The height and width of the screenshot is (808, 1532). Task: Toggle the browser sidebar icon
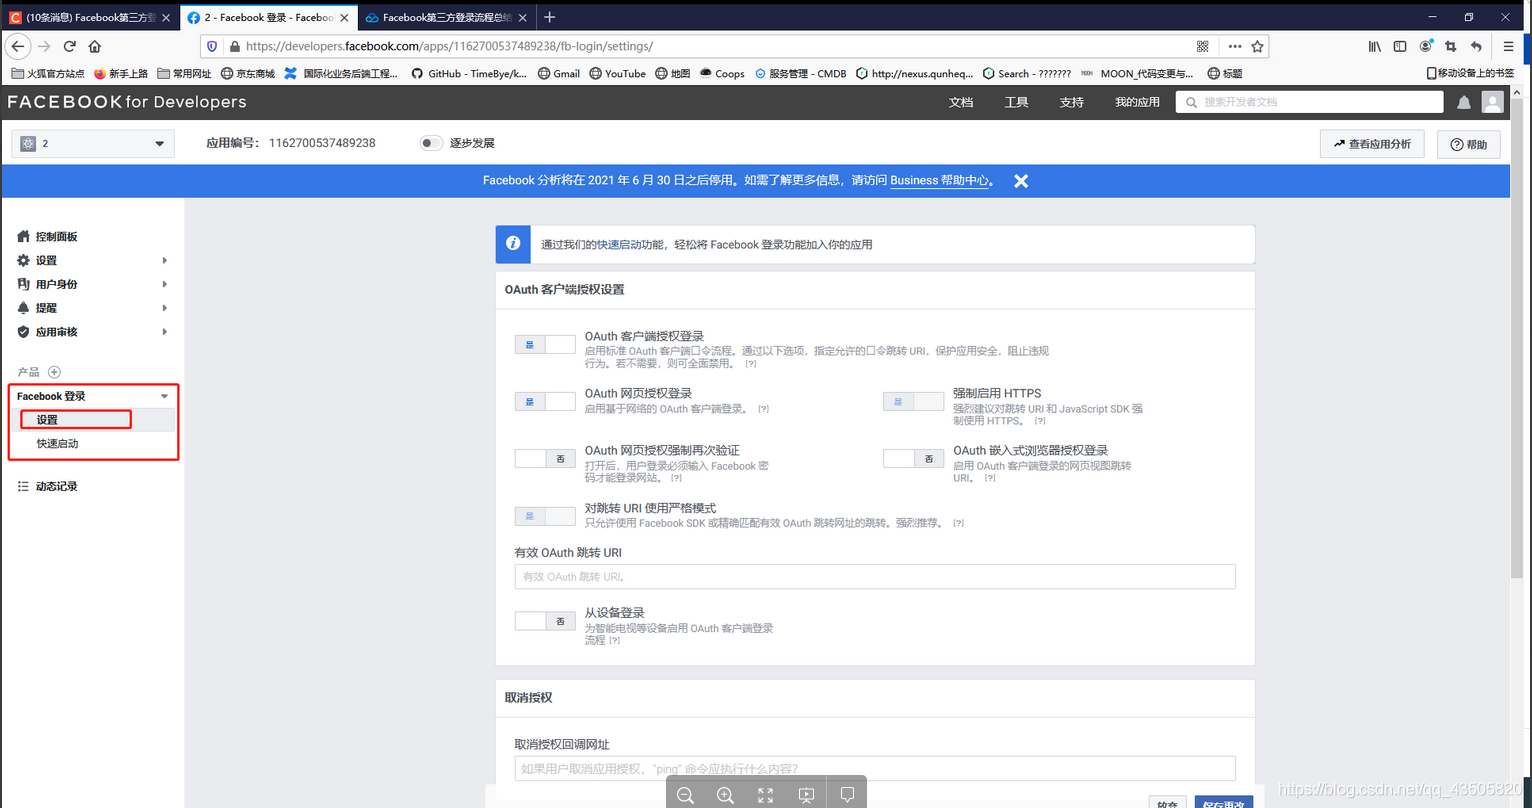click(1400, 46)
